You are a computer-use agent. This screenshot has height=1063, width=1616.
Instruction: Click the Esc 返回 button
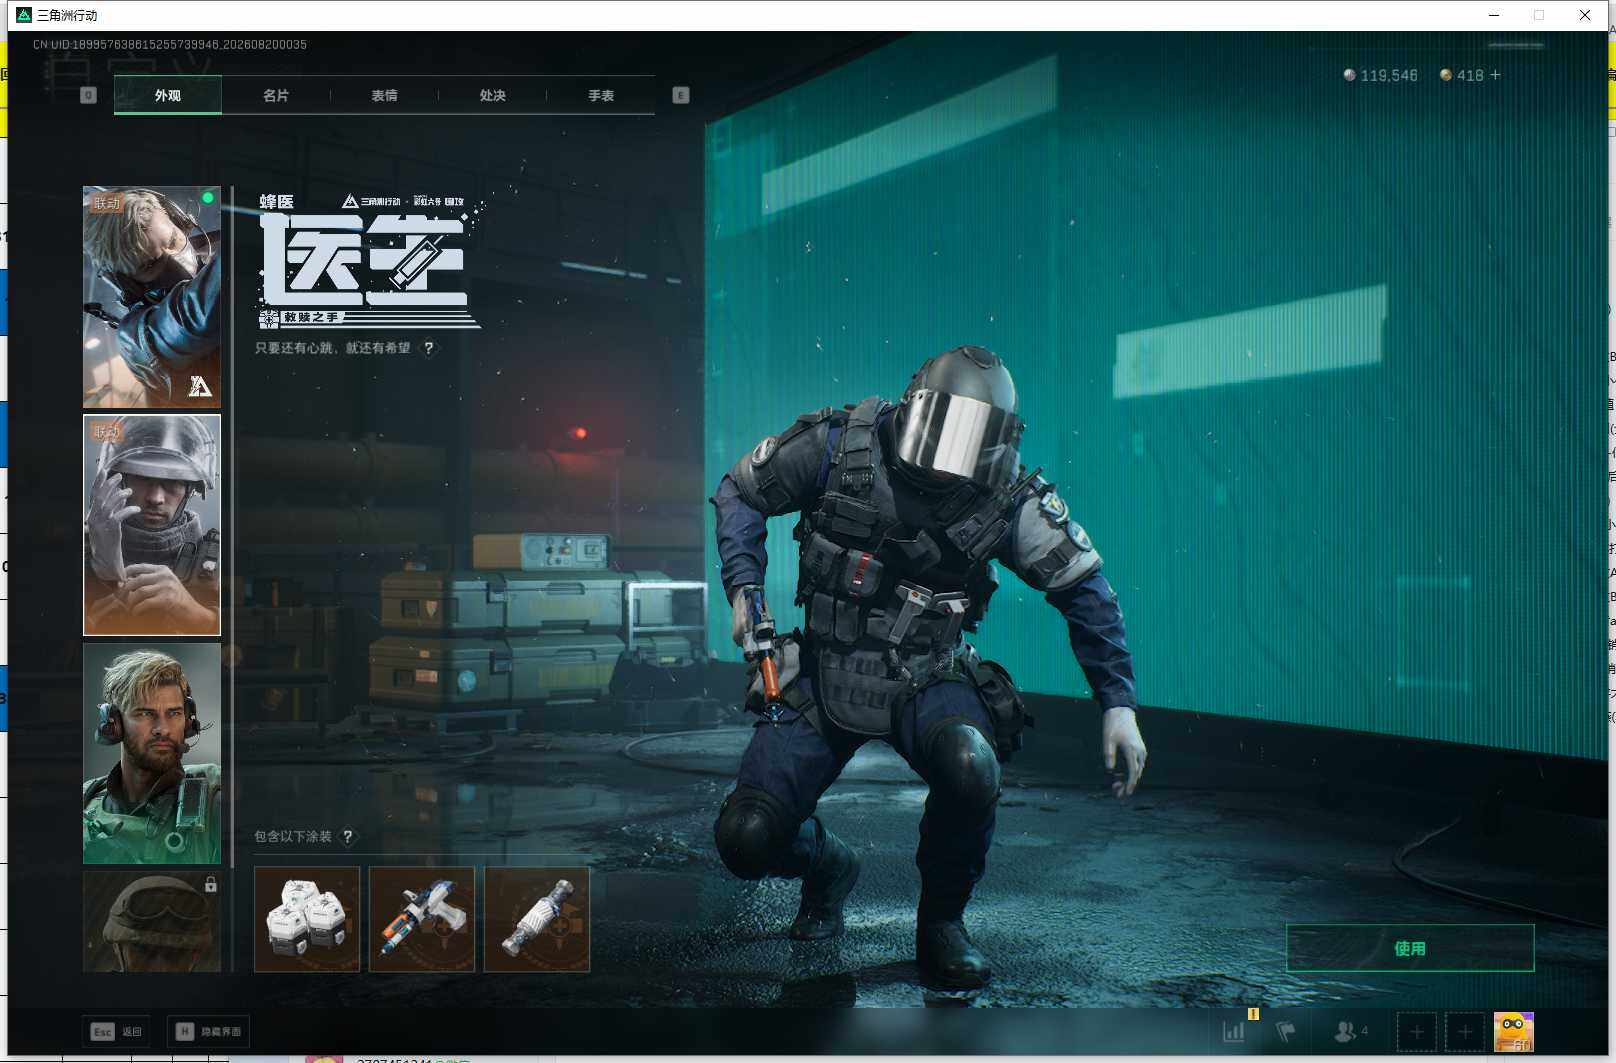click(x=117, y=1031)
